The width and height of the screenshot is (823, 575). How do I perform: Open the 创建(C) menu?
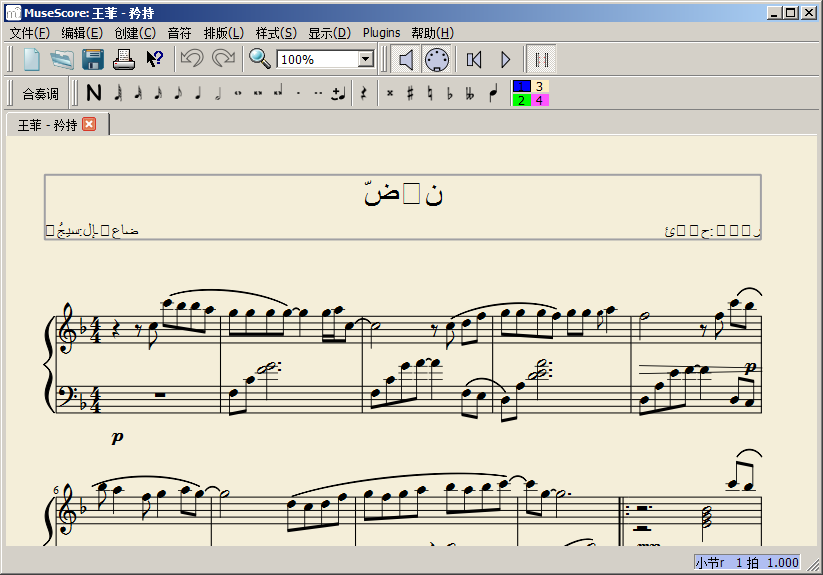[x=135, y=33]
